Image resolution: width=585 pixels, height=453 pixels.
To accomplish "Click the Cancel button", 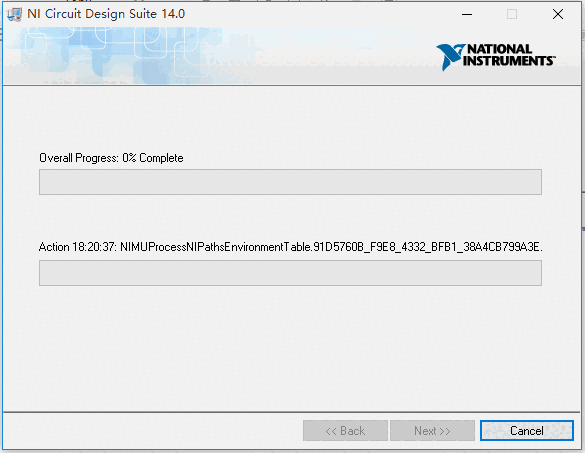I will pos(526,431).
